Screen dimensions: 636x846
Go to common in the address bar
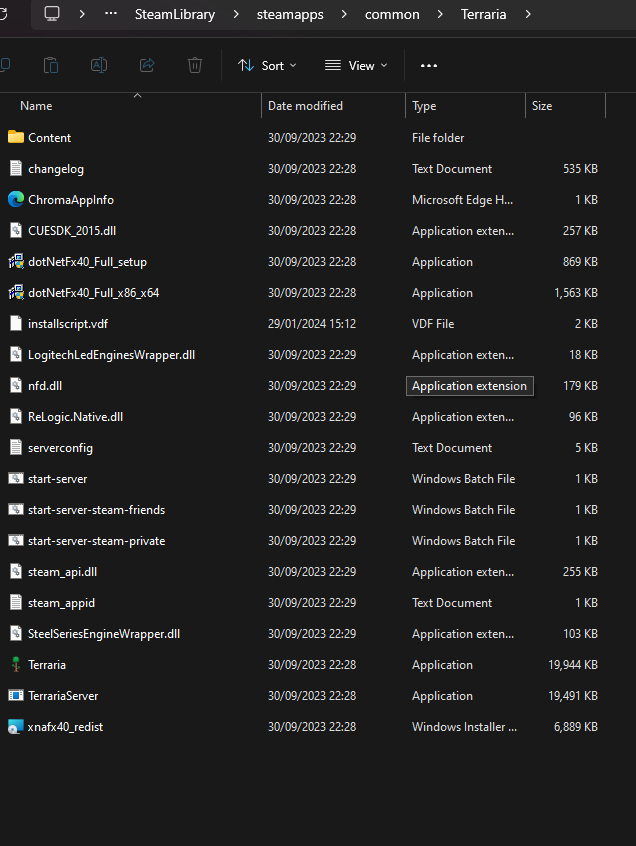(392, 15)
